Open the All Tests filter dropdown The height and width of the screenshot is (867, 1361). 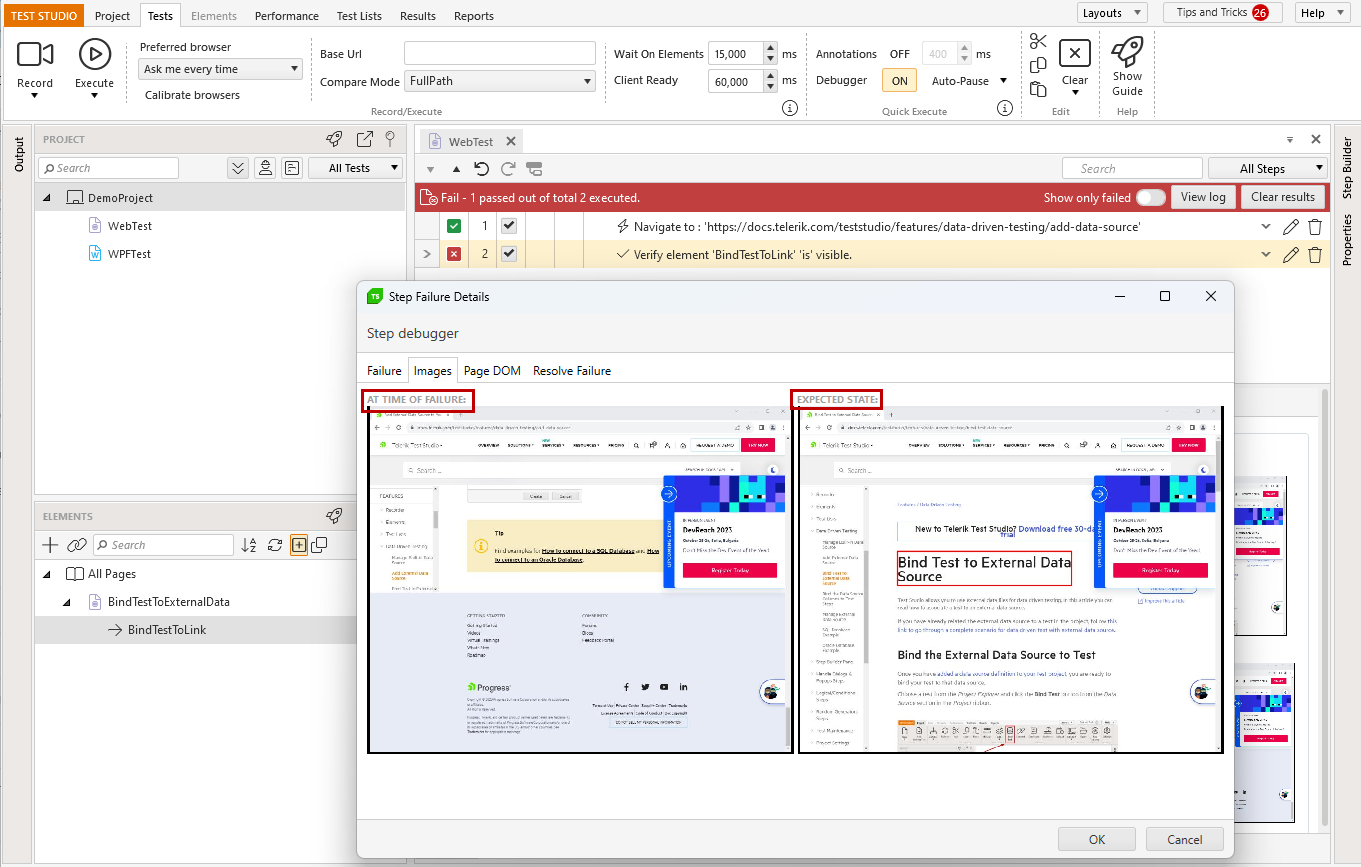[355, 168]
